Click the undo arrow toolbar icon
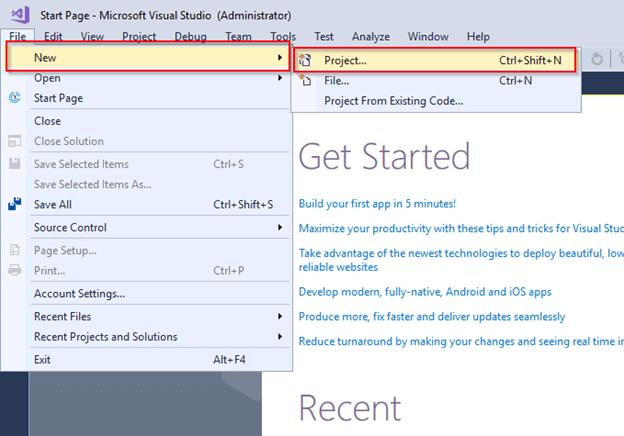 pyautogui.click(x=597, y=59)
